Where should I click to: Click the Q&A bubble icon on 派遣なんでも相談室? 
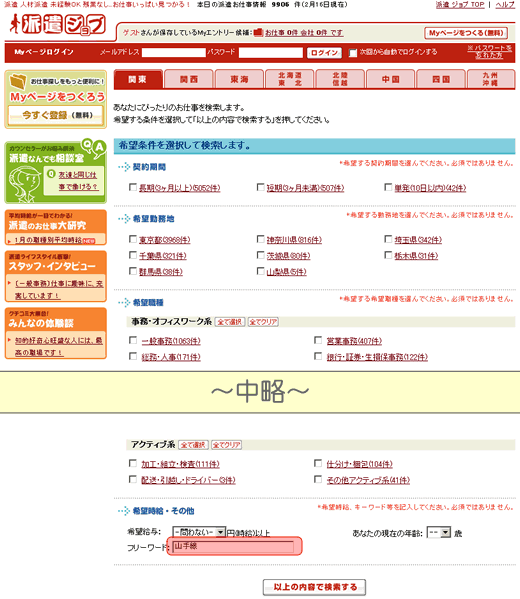point(94,147)
